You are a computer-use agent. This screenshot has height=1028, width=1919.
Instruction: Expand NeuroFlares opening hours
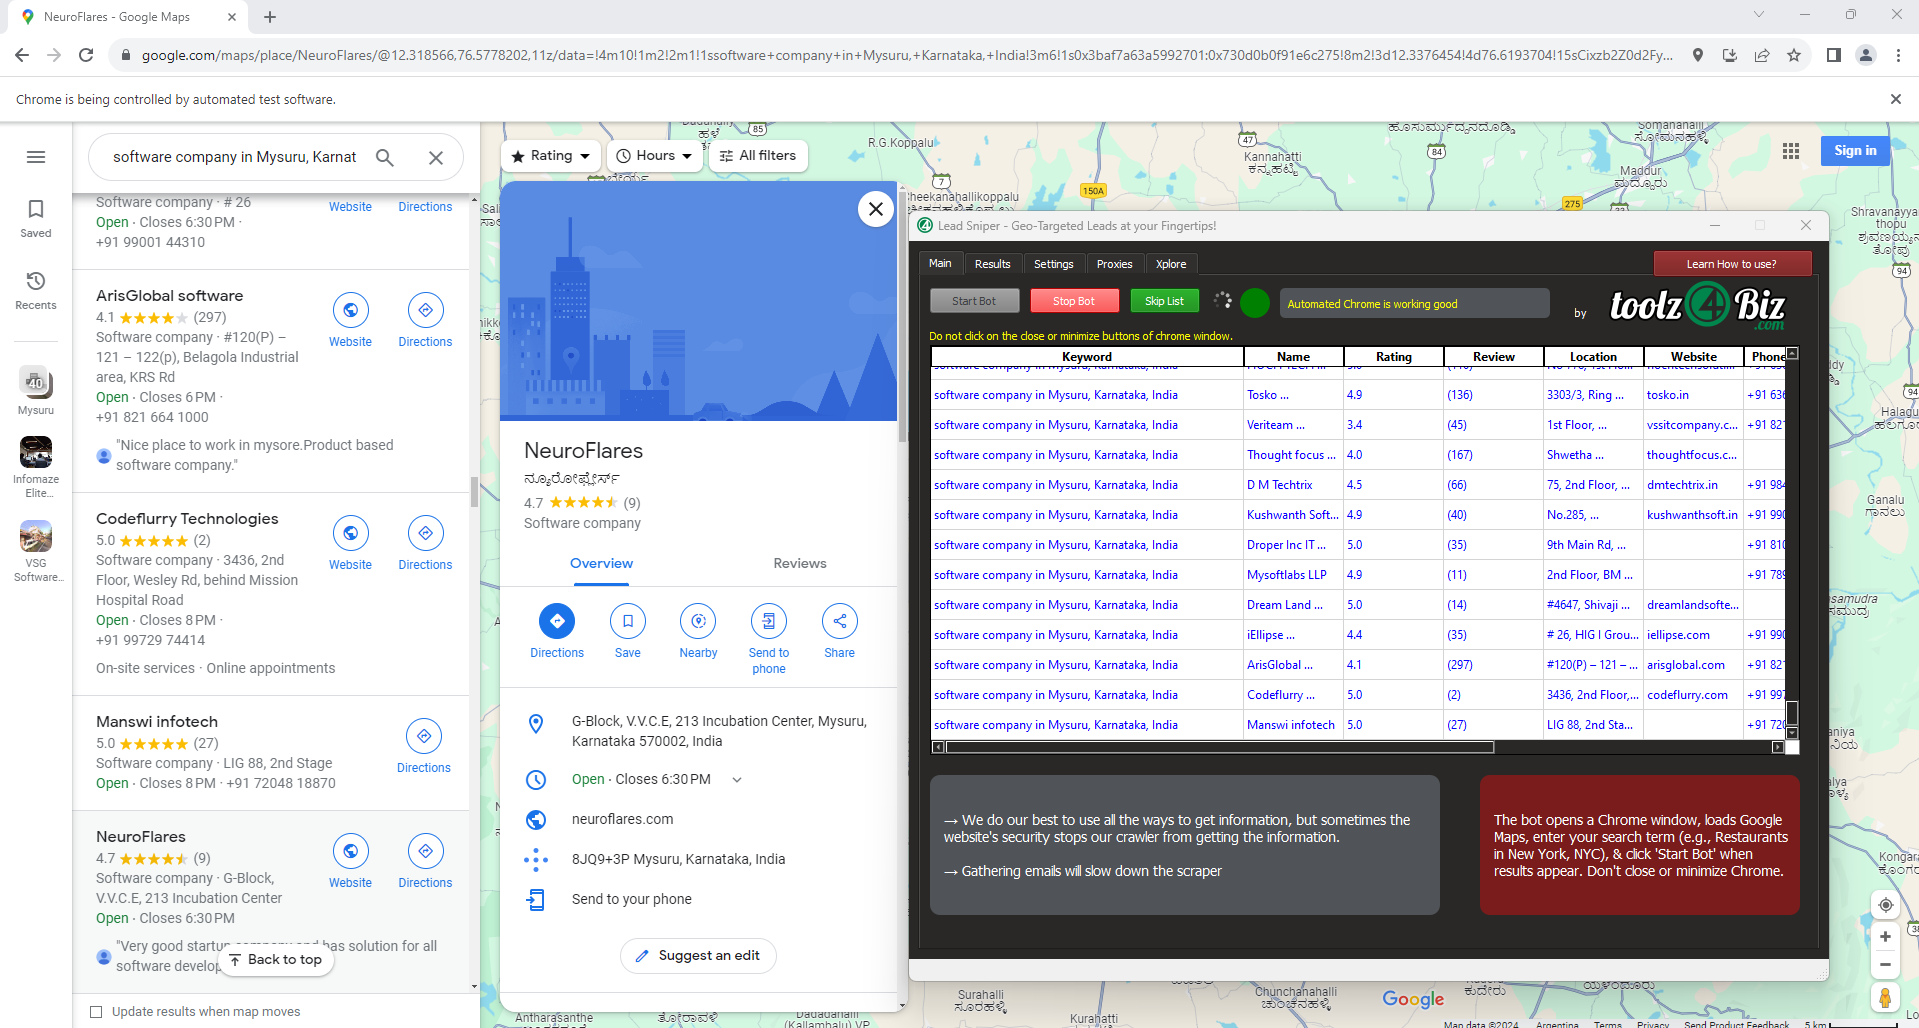(x=737, y=780)
